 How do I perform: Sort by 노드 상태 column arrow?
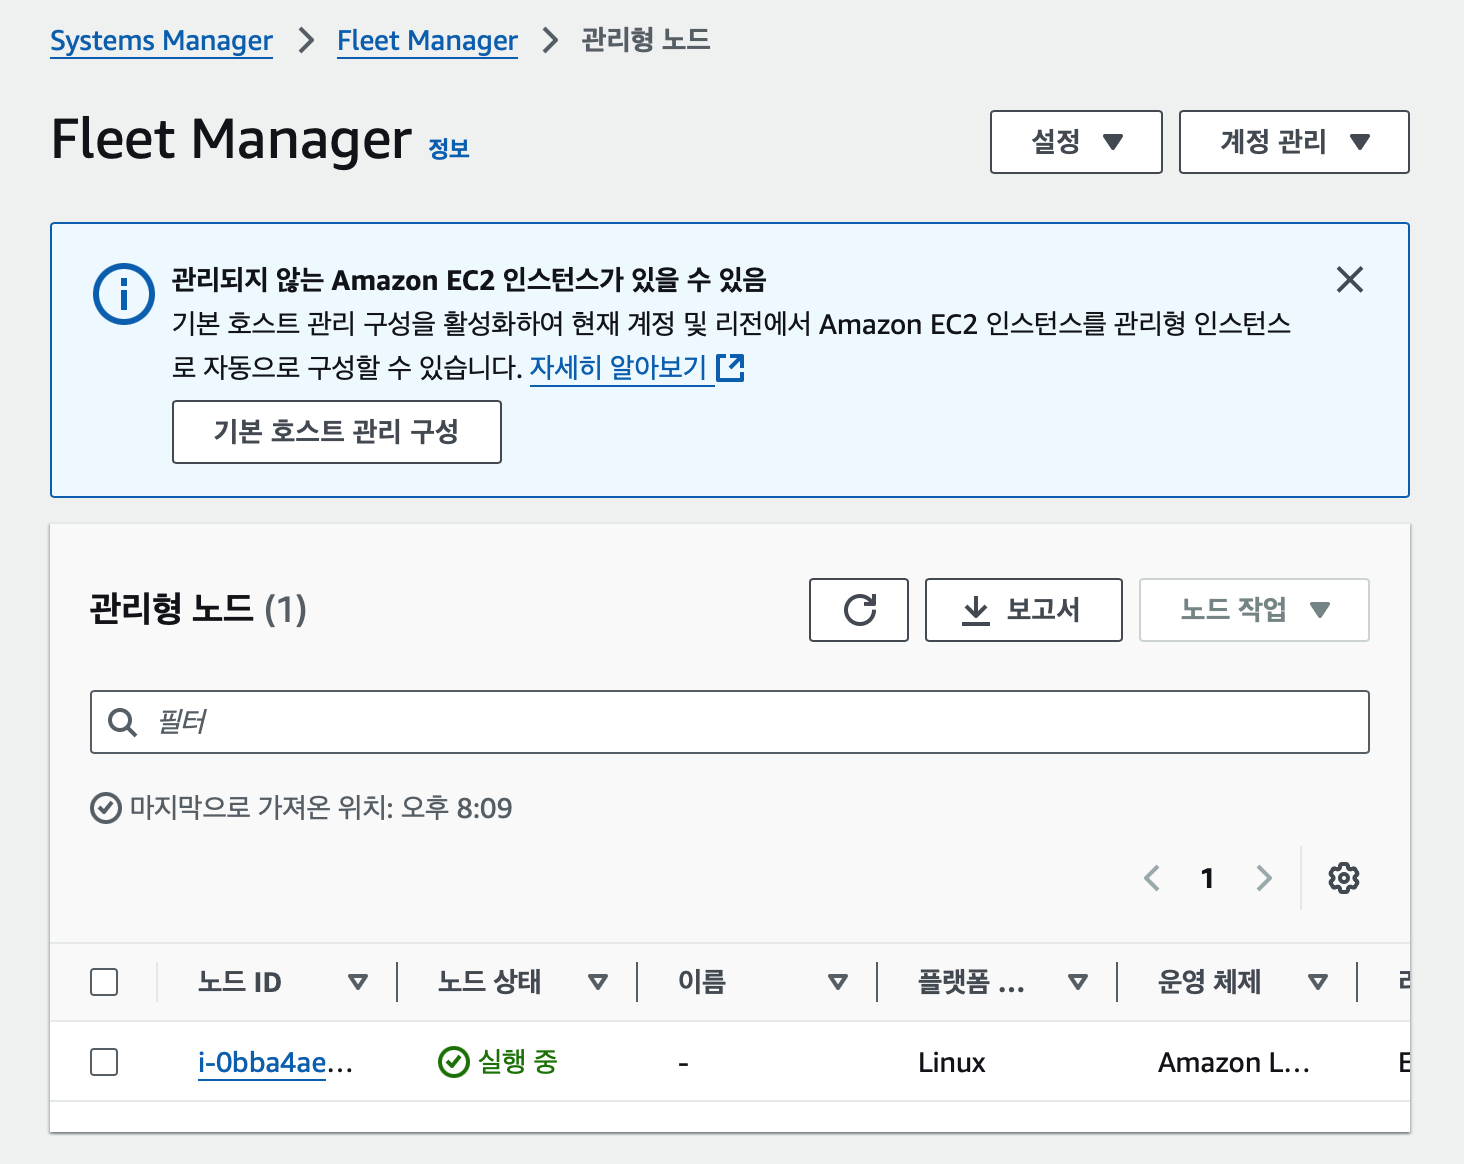pyautogui.click(x=598, y=982)
